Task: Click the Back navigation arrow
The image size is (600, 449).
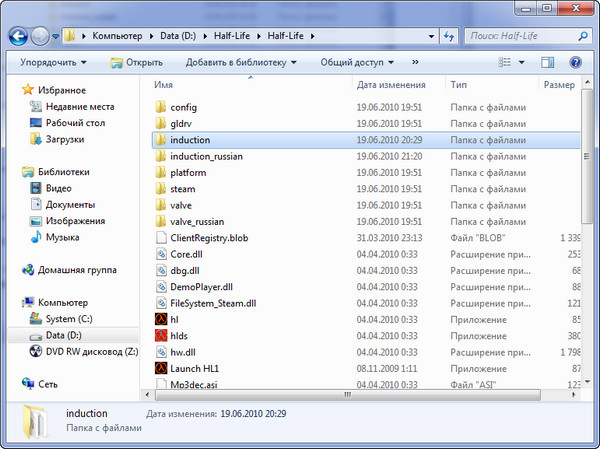Action: pyautogui.click(x=18, y=36)
